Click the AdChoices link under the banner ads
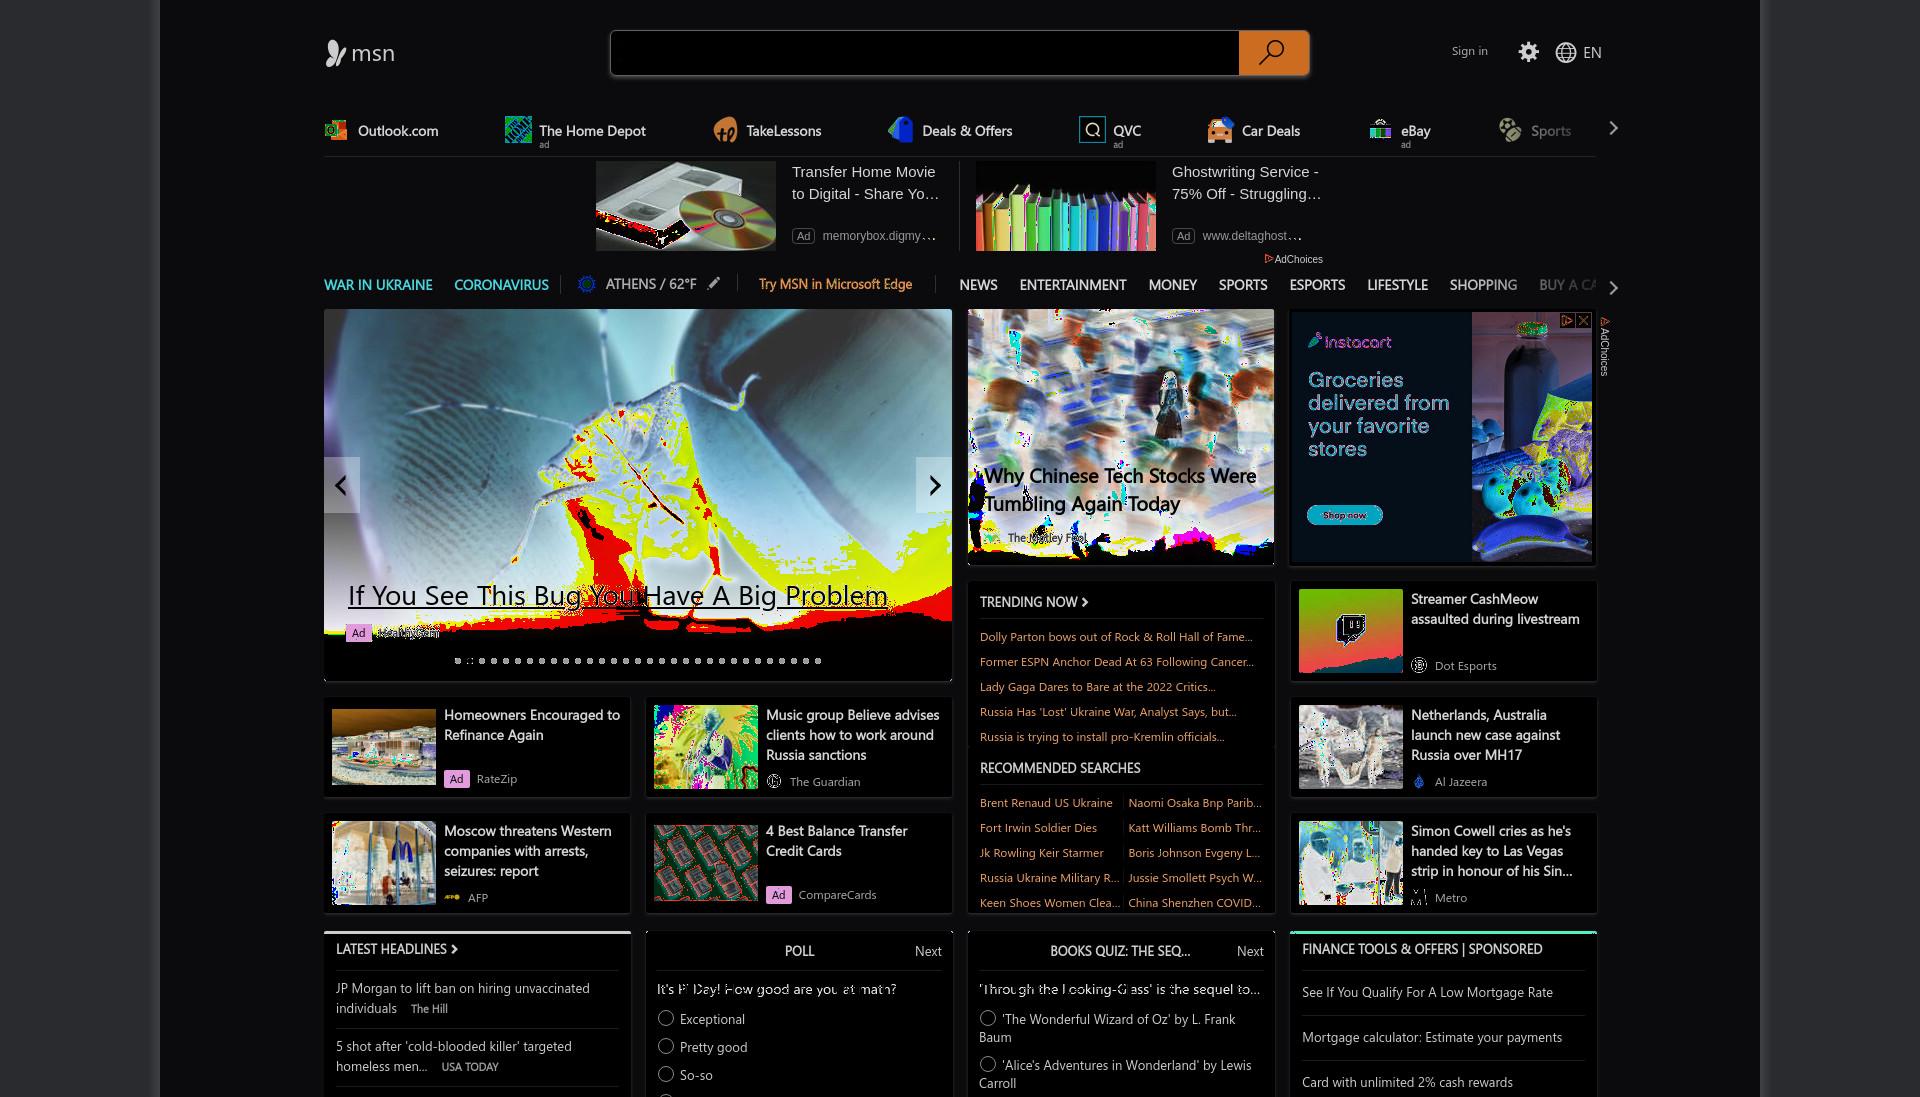This screenshot has height=1097, width=1920. 1294,259
